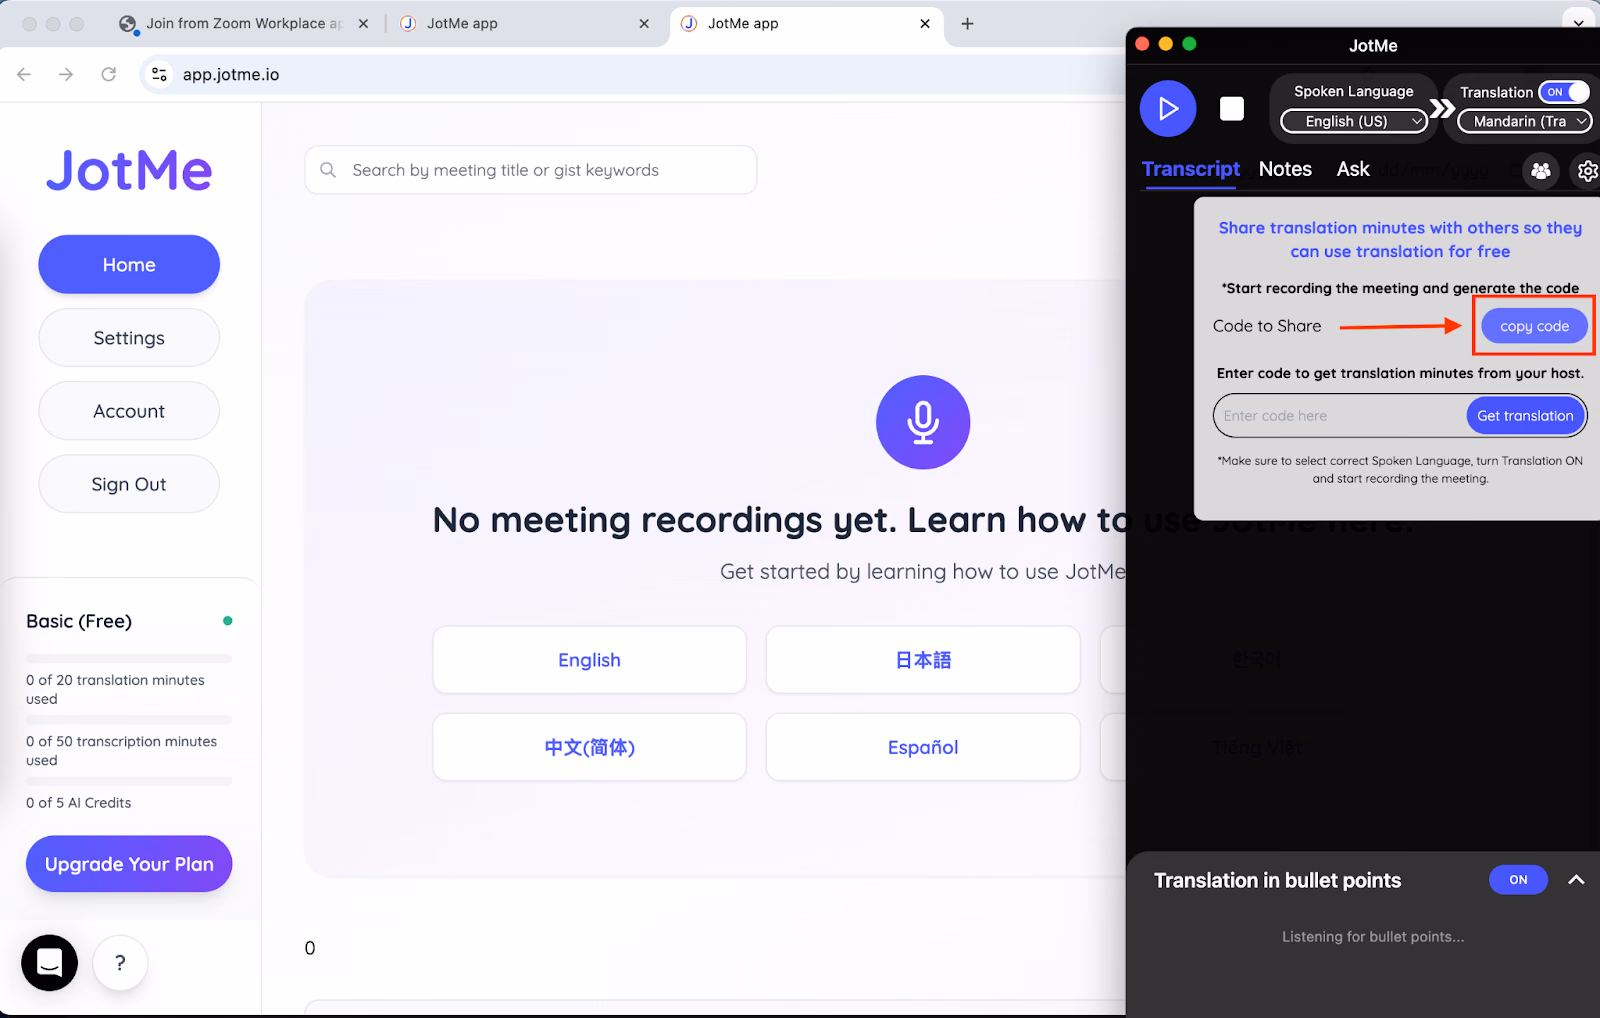Reload the page in the browser

point(108,74)
